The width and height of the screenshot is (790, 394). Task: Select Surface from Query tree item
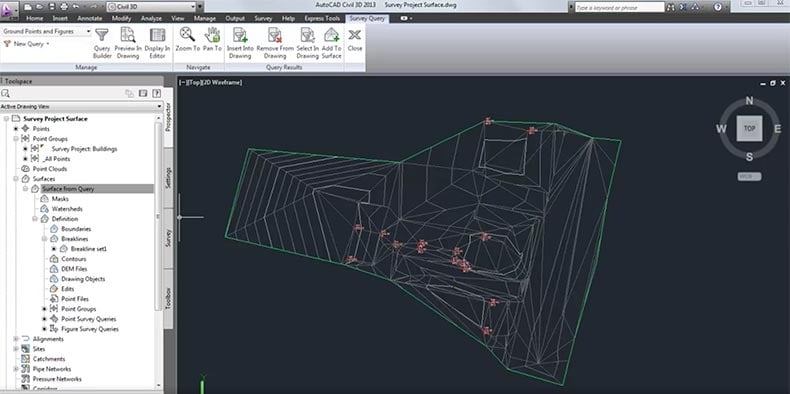(68, 189)
